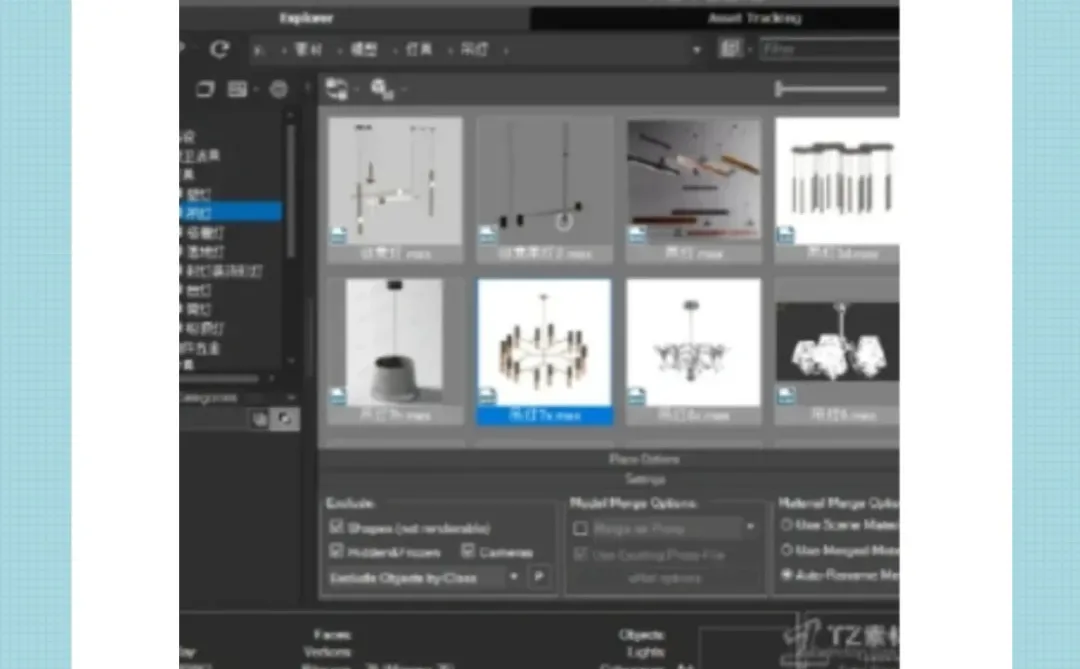Click the folder tree scroll-up arrow
Screen dimensions: 1080x669
click(291, 114)
